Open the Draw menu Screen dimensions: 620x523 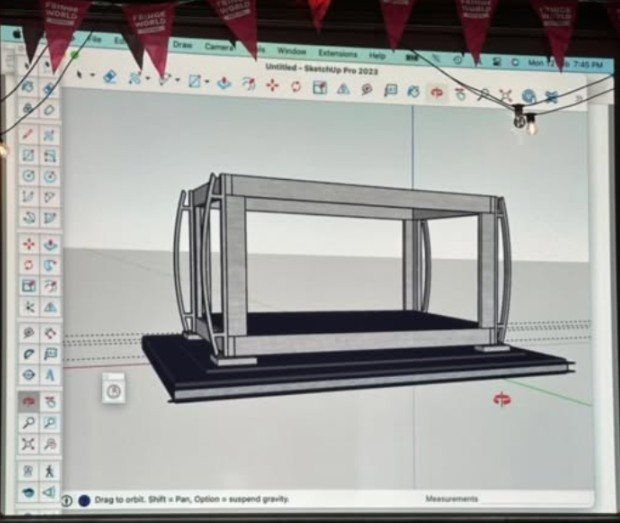click(183, 45)
